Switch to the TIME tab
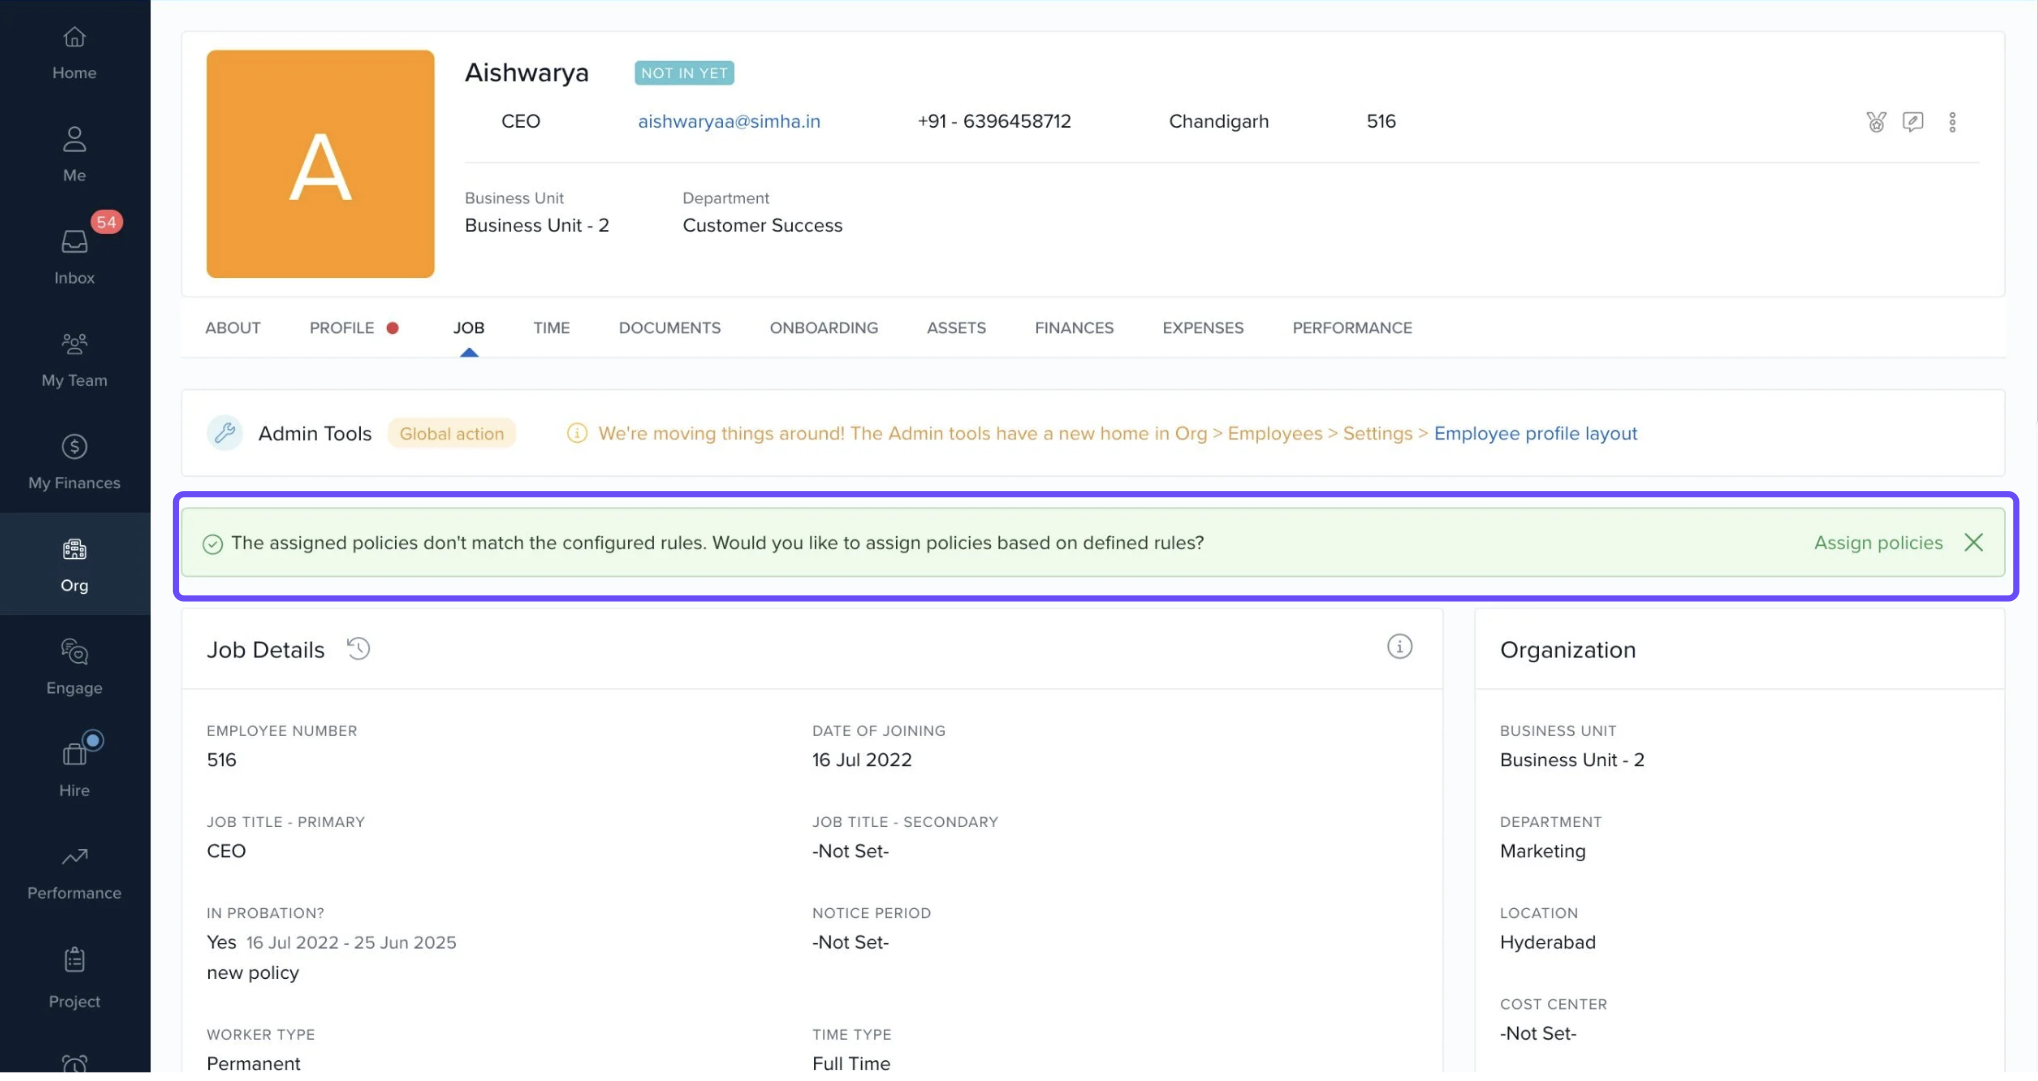 [551, 328]
